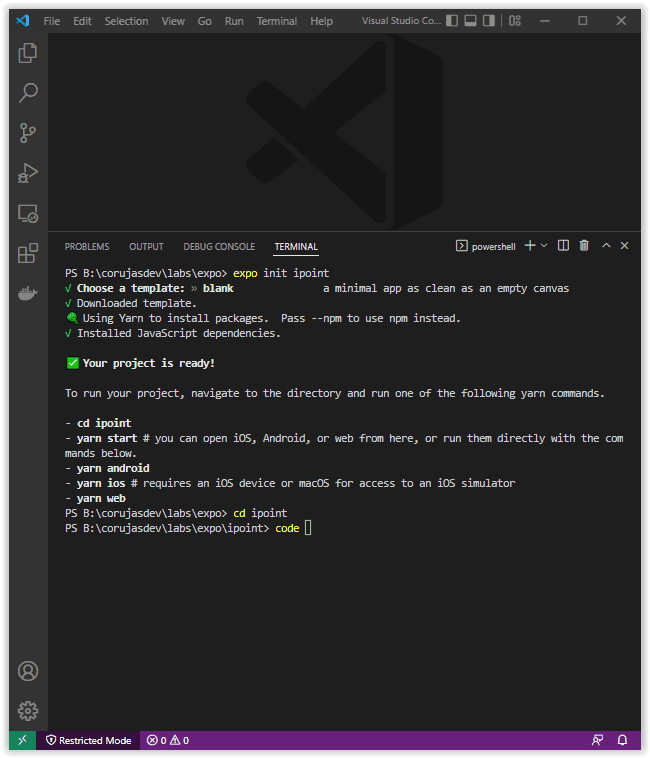Open the Search view in activity bar

tap(28, 92)
